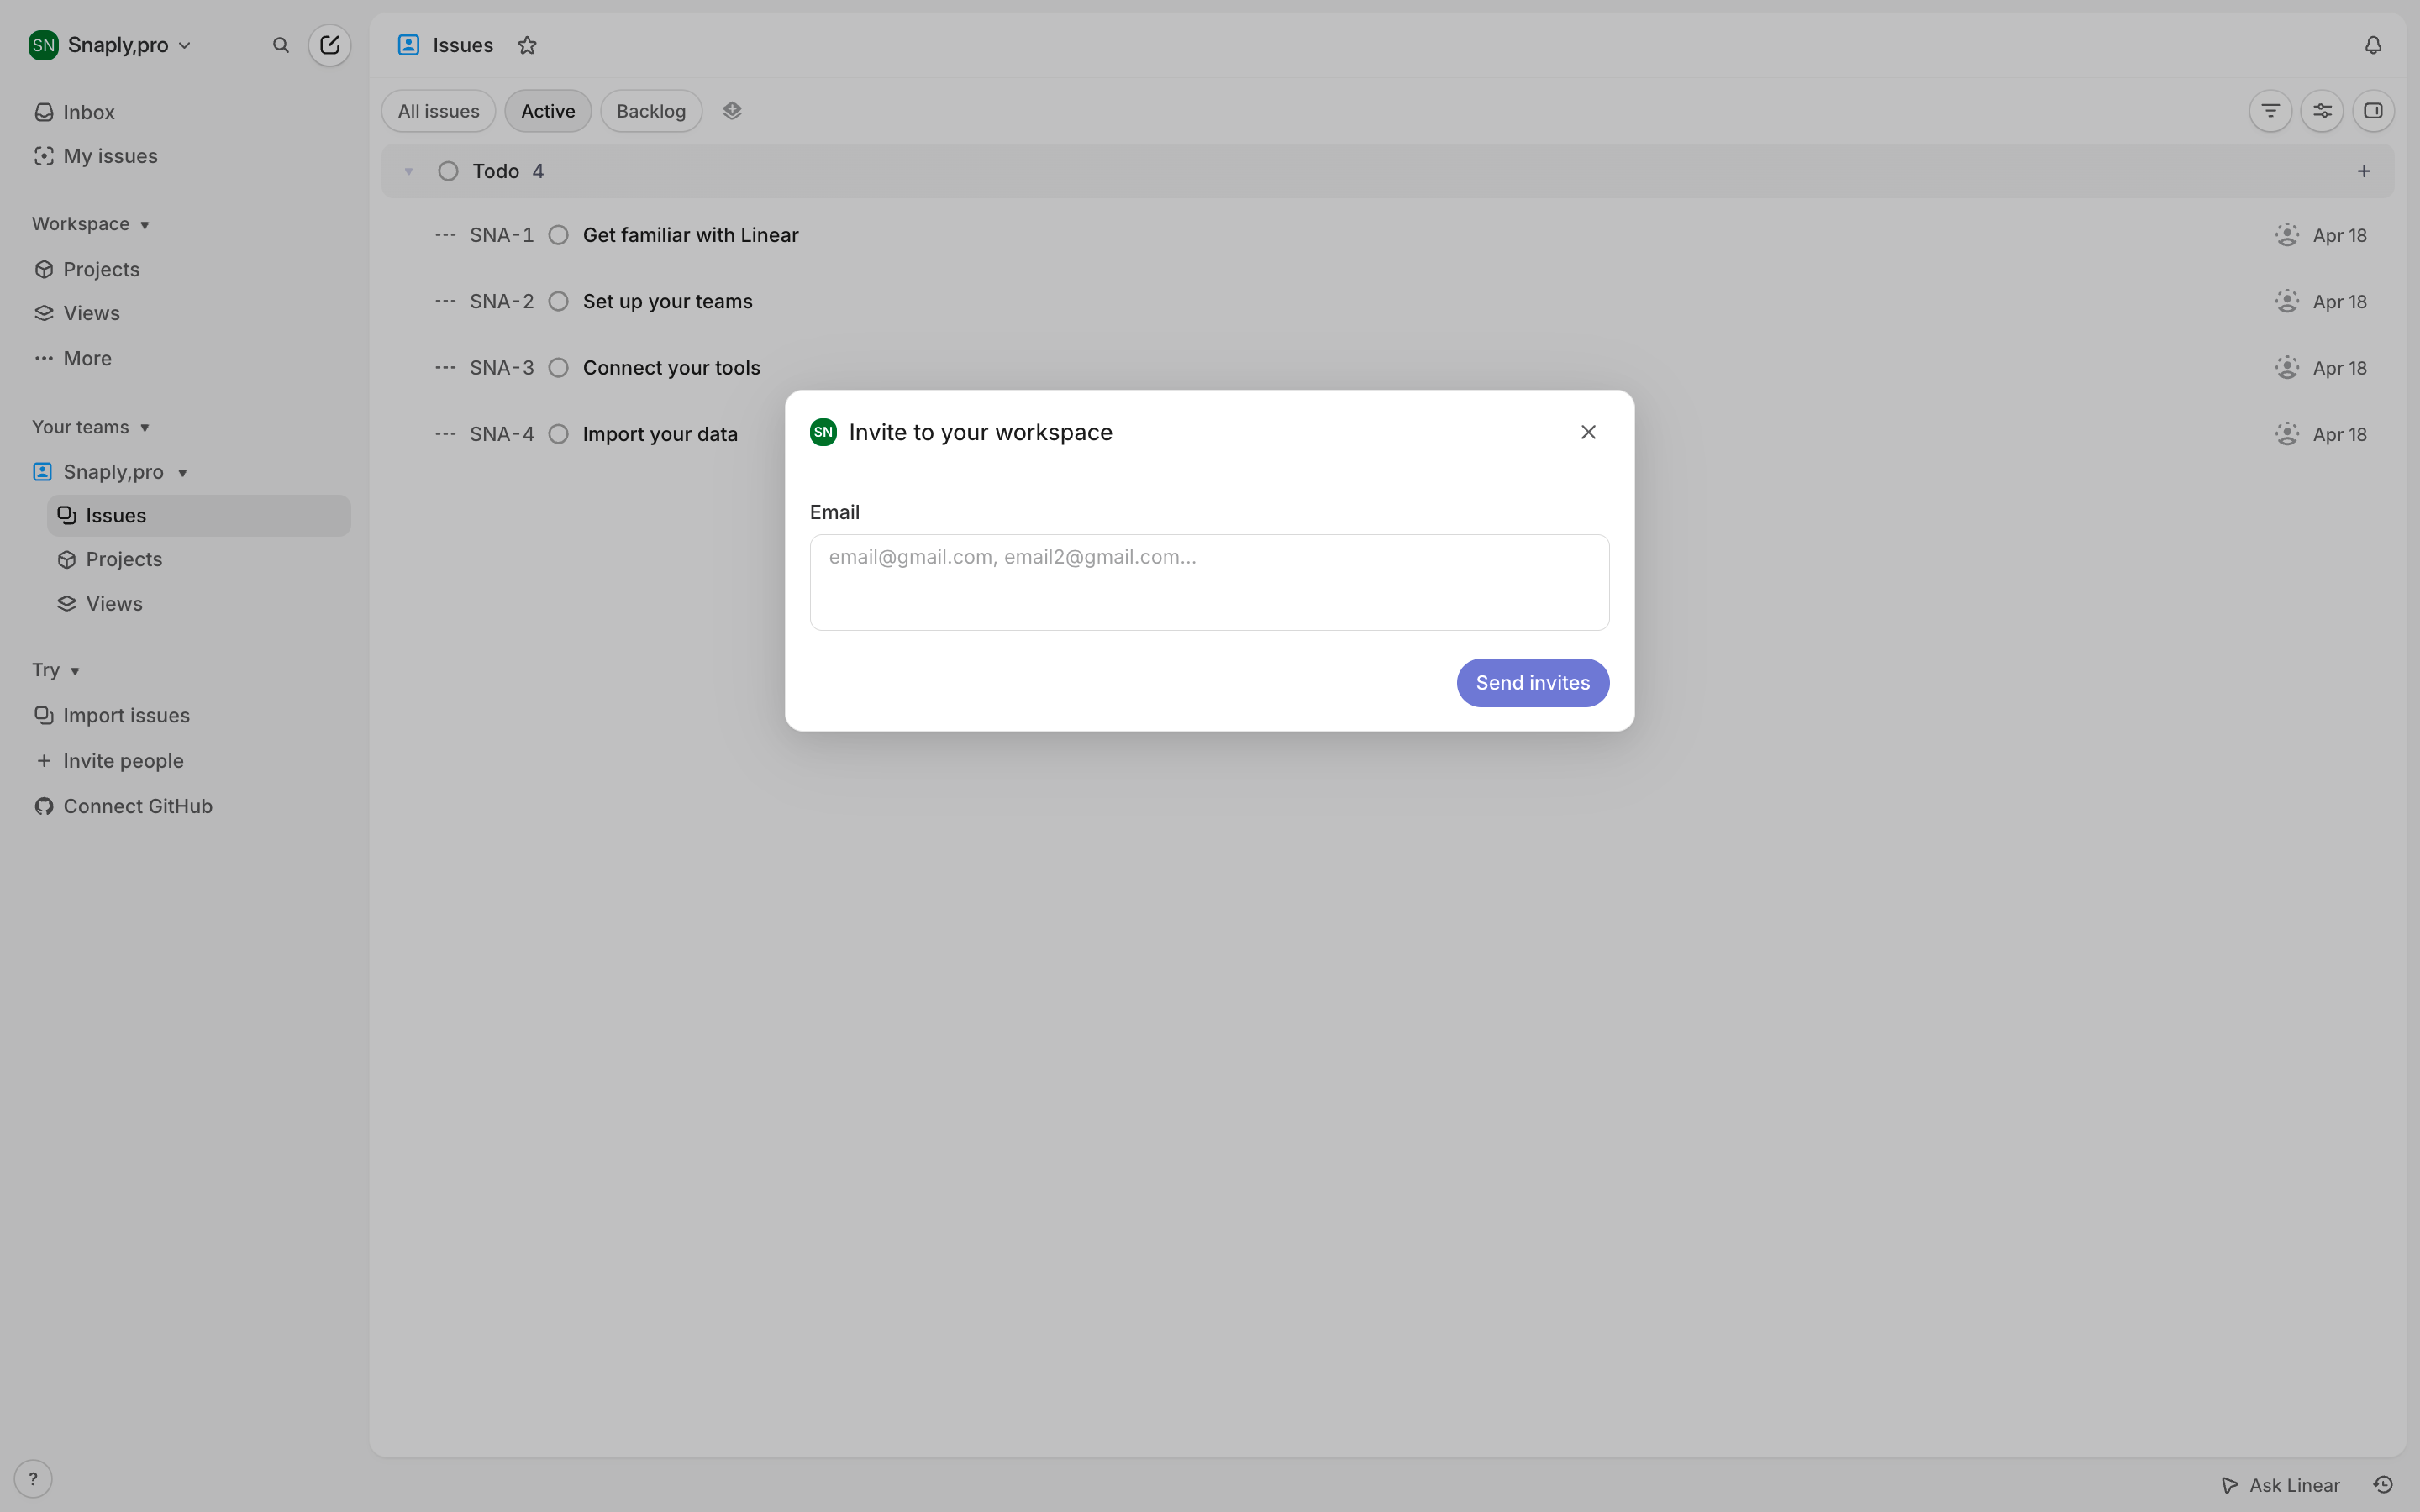Focus the Email input field

pos(1209,582)
